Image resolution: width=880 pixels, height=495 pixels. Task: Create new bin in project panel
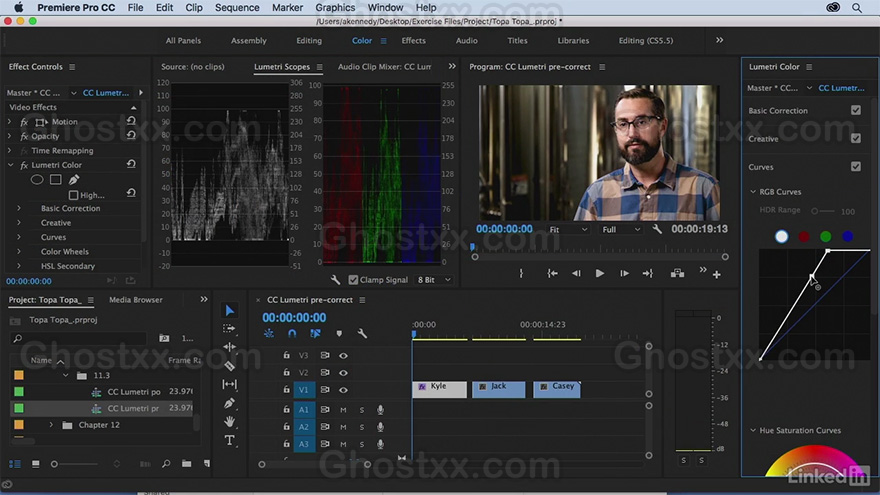pos(186,464)
